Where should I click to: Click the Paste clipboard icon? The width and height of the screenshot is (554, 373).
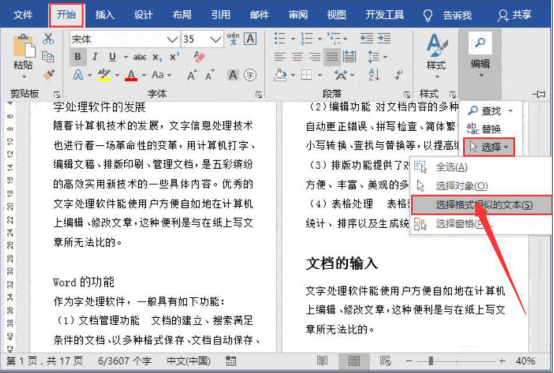pyautogui.click(x=23, y=47)
